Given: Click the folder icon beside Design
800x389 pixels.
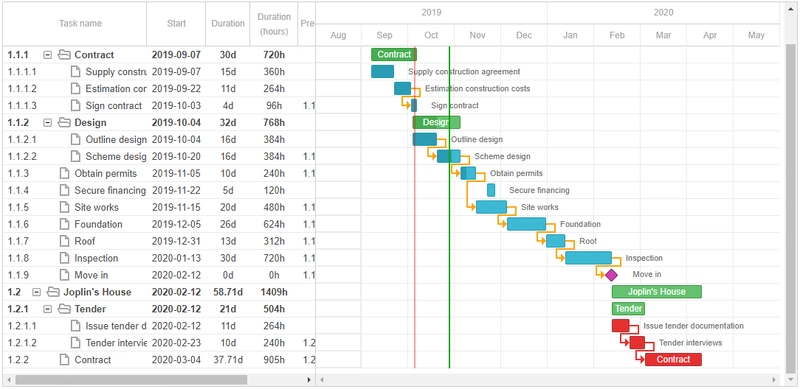Looking at the screenshot, I should coord(64,123).
